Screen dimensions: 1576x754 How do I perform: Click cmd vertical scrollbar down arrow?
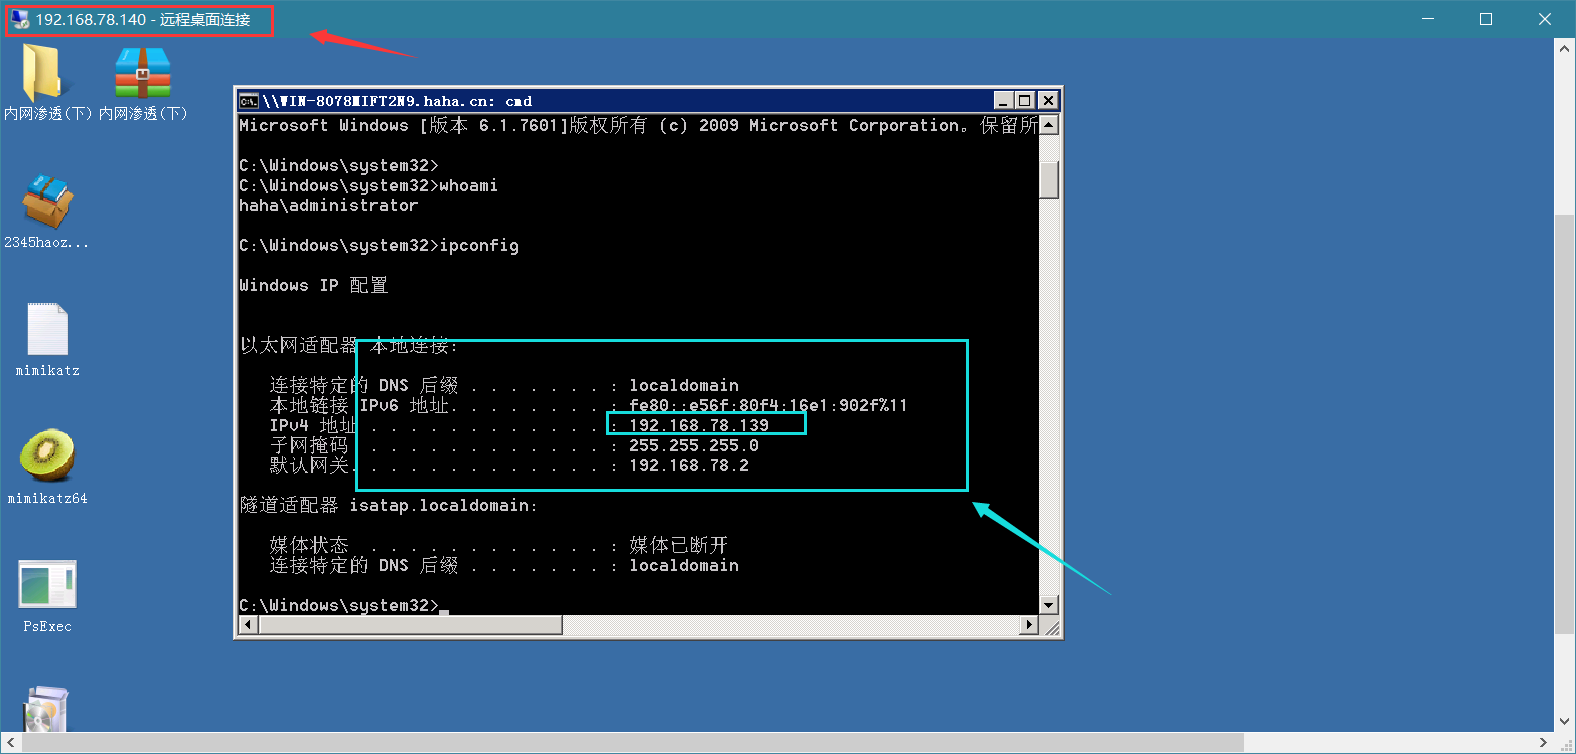click(1049, 605)
